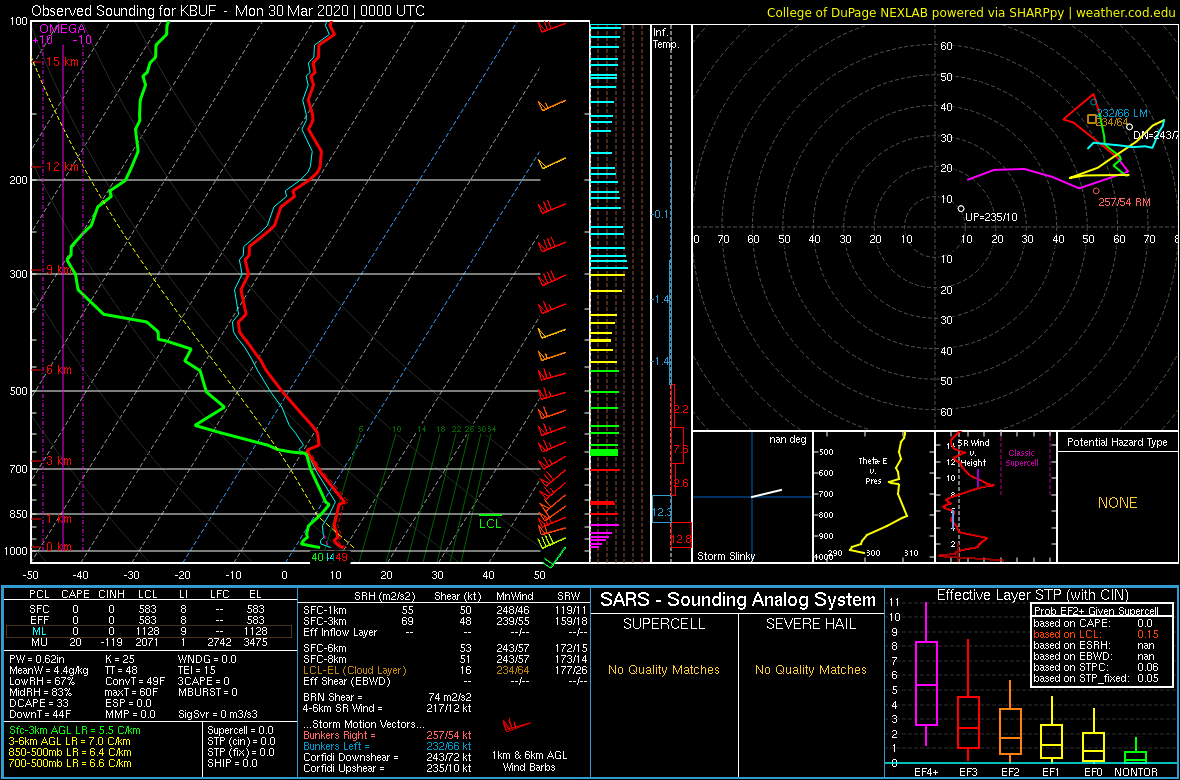The width and height of the screenshot is (1180, 780).
Task: Click the red wind barb beside Bunkers Right
Action: 515,726
